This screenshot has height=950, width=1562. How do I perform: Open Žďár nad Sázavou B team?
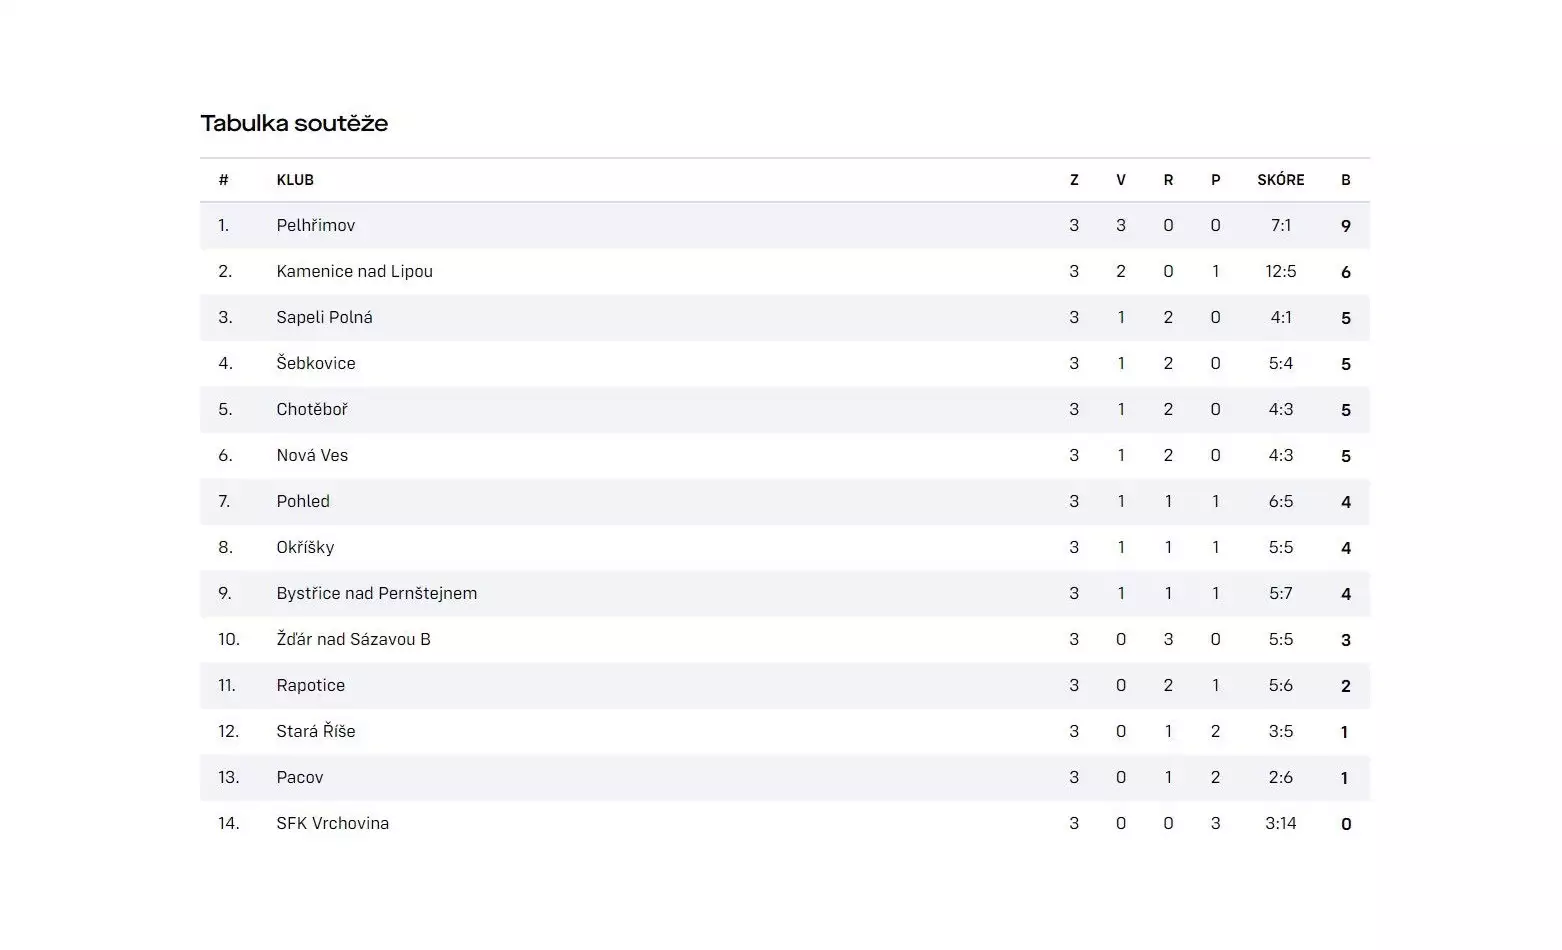coord(353,639)
